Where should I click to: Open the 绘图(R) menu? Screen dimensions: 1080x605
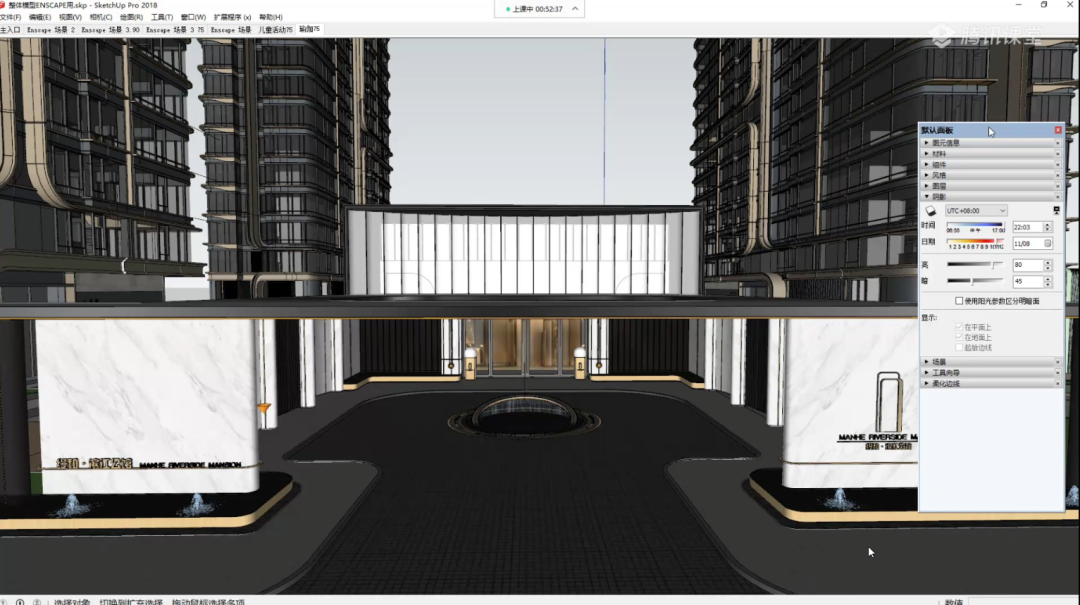click(x=131, y=17)
